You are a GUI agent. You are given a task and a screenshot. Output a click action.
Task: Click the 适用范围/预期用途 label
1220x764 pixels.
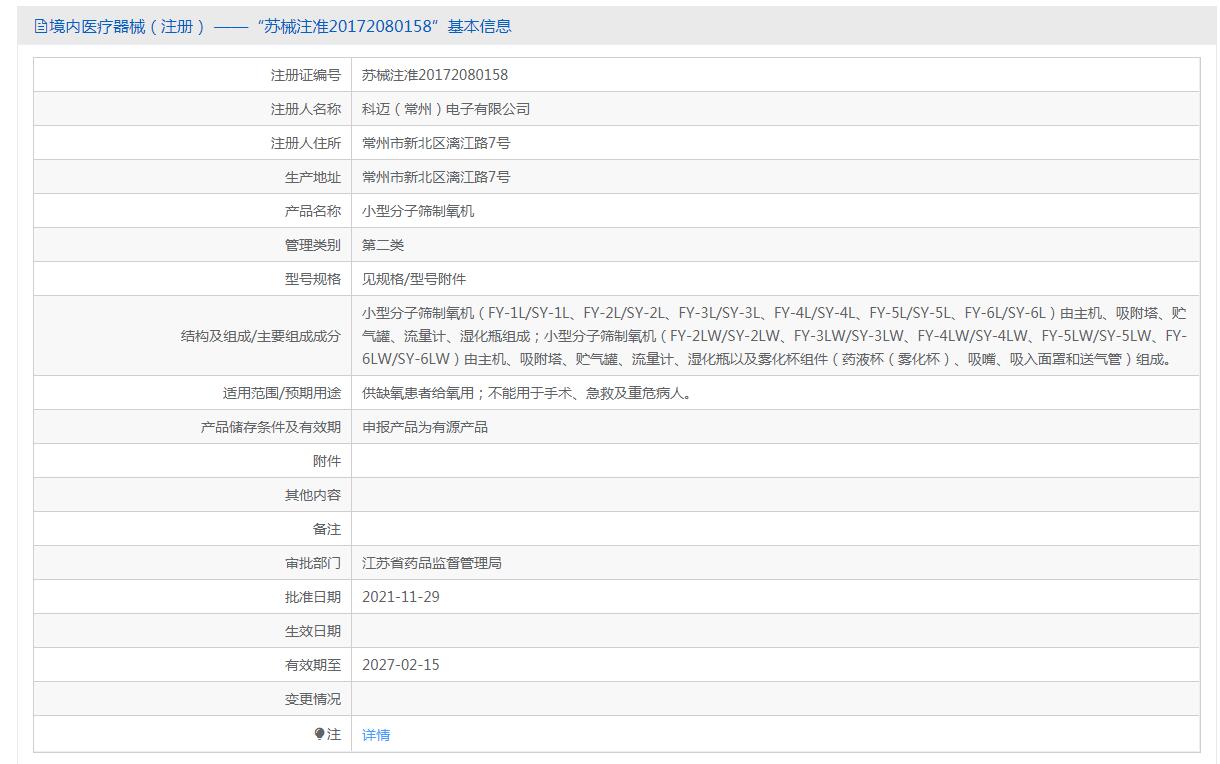click(x=281, y=393)
